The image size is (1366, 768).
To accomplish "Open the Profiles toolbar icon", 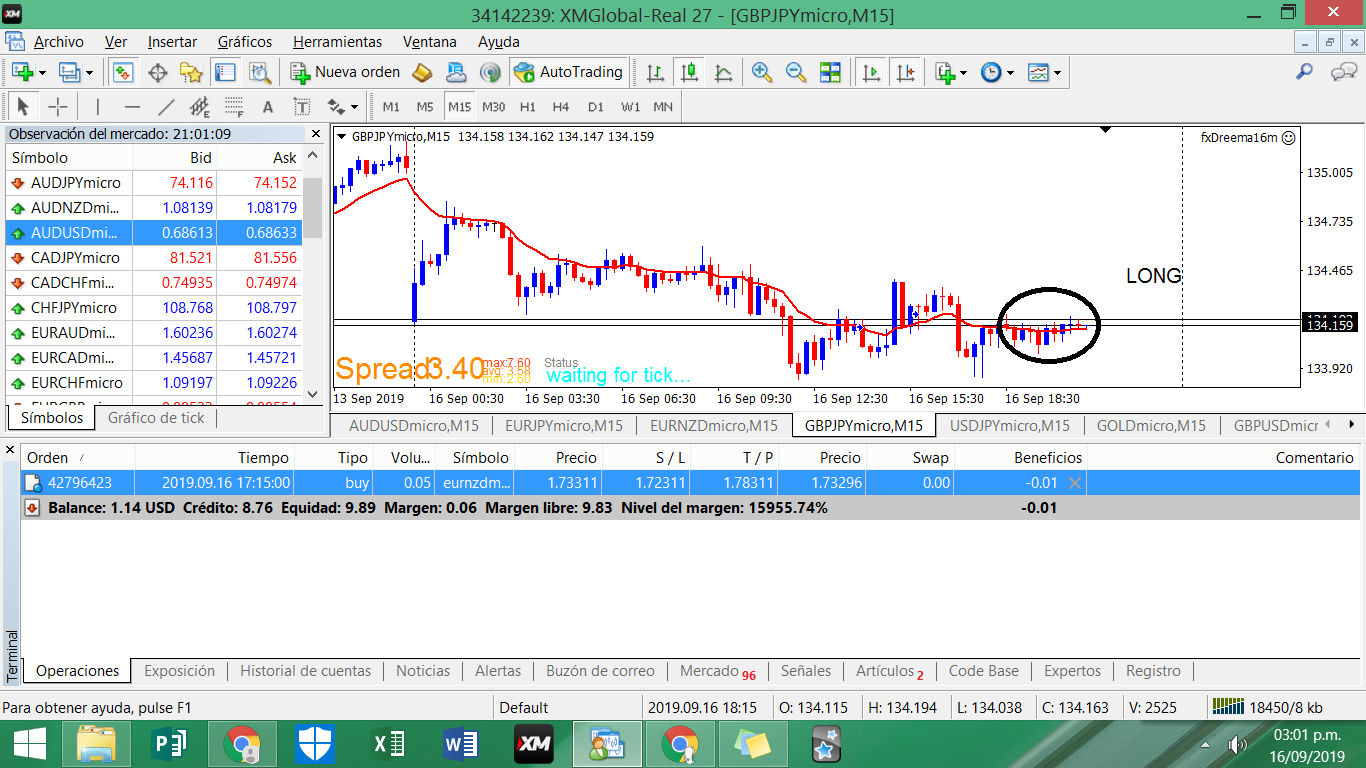I will coord(68,72).
